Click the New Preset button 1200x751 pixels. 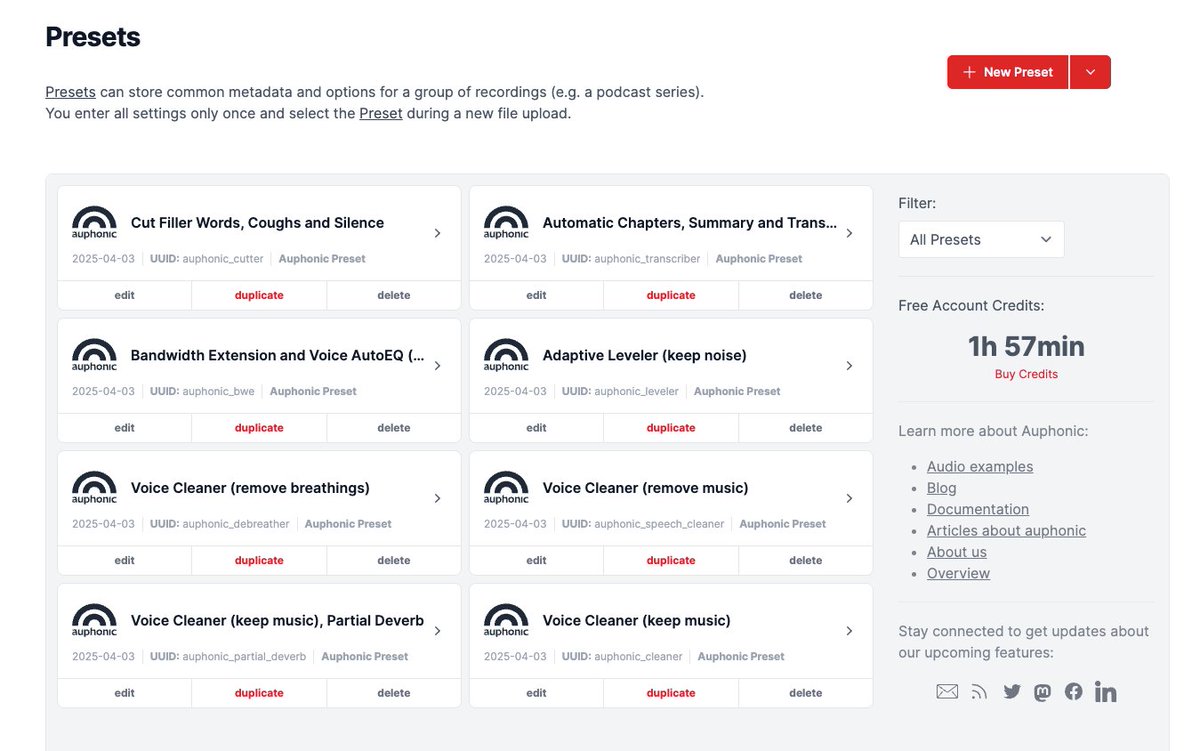click(1007, 72)
